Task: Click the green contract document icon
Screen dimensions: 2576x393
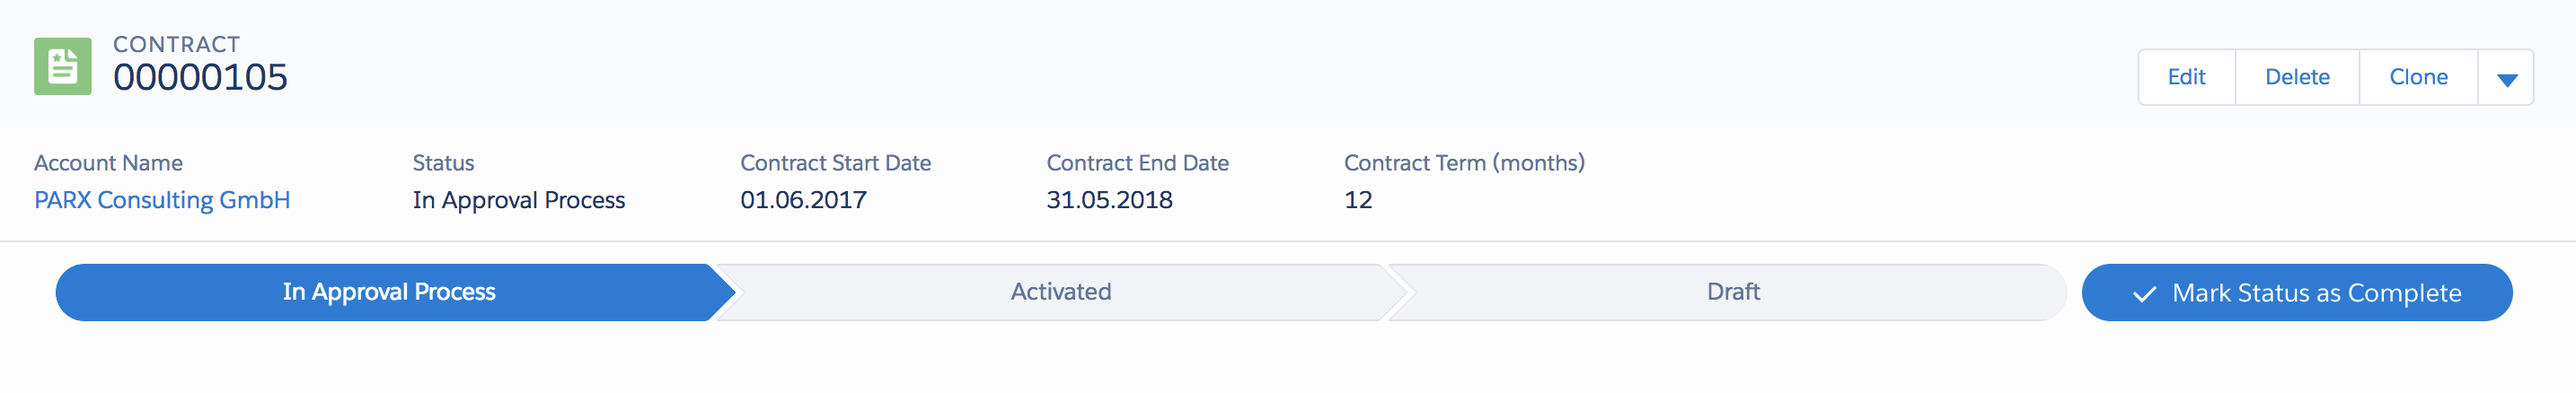Action: 62,66
